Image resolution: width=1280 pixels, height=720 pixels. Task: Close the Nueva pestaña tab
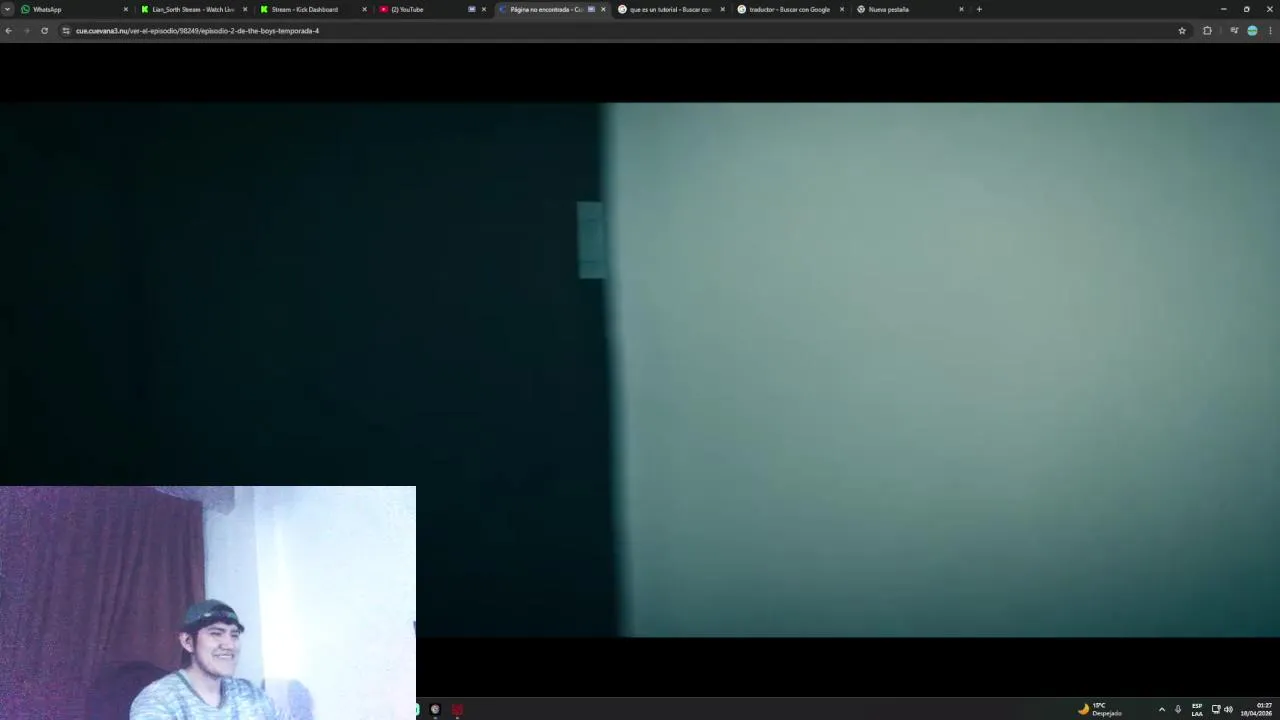(x=961, y=9)
